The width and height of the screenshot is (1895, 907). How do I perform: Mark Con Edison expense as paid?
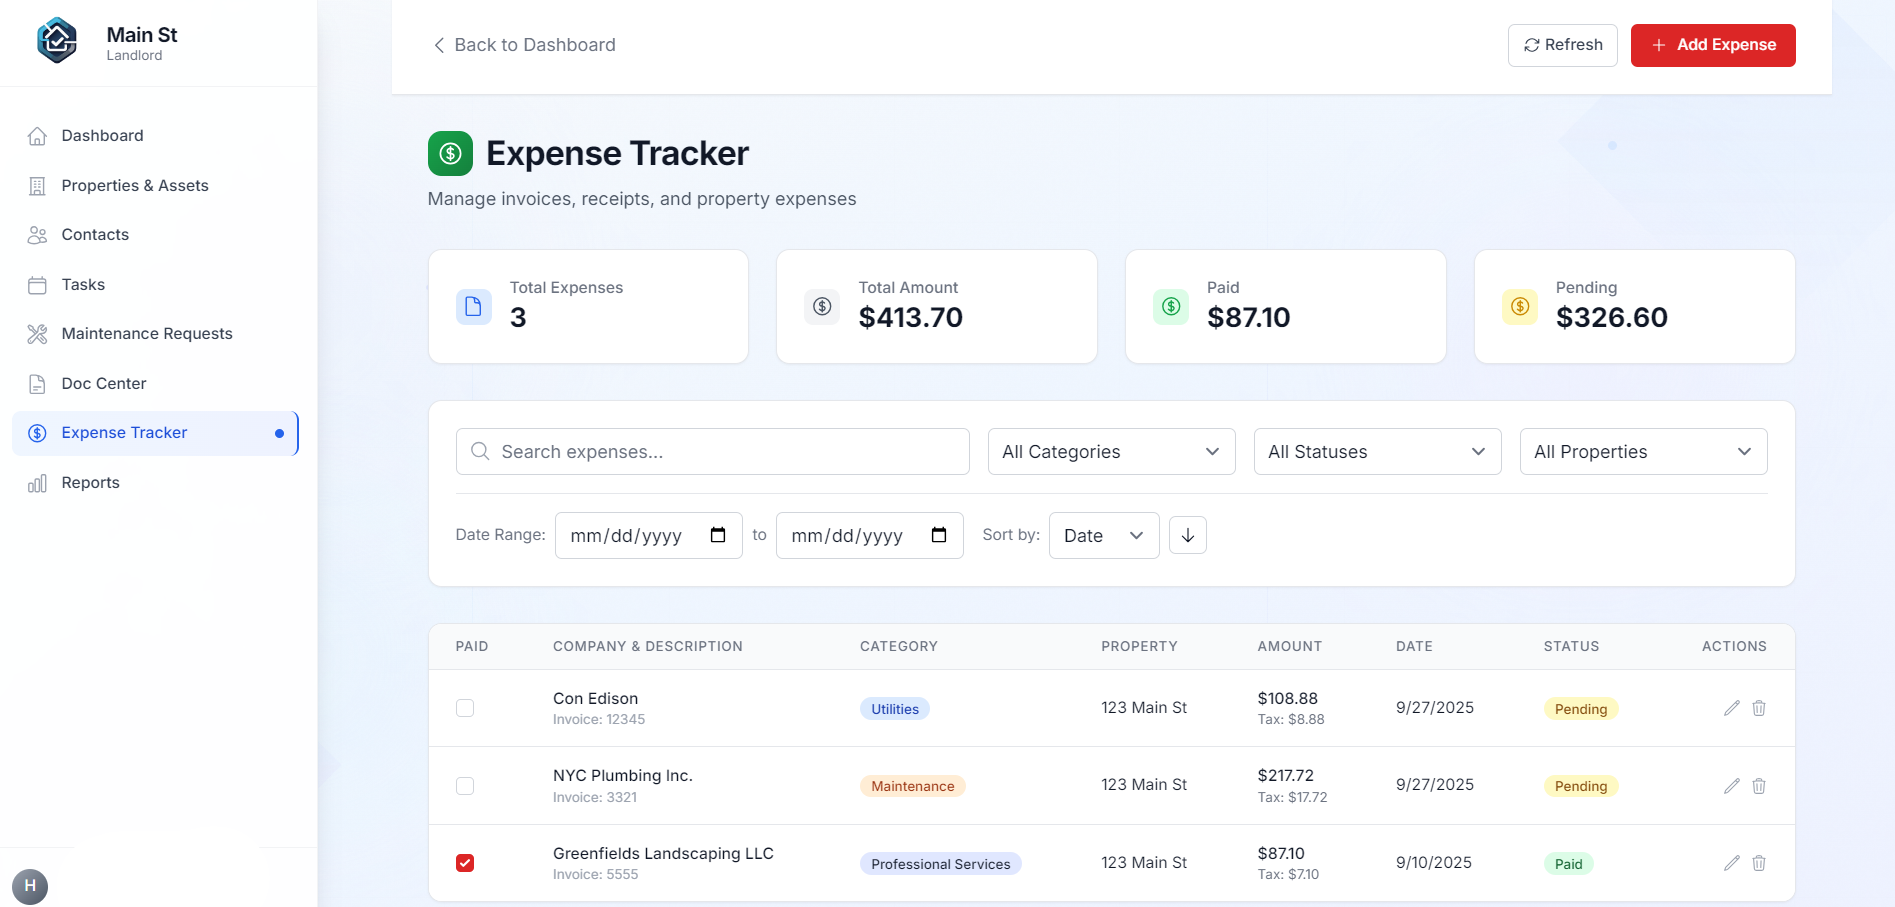(x=465, y=708)
